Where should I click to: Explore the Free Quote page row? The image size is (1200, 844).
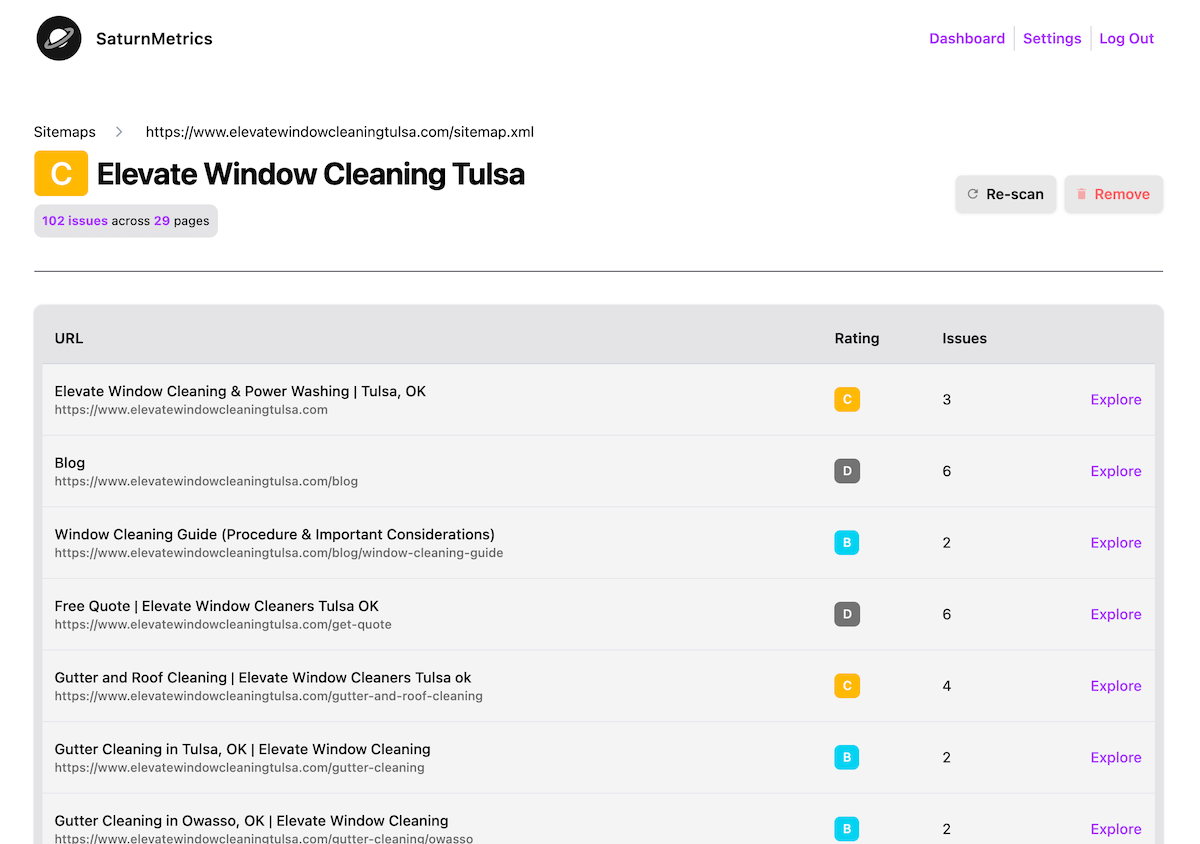point(1116,614)
